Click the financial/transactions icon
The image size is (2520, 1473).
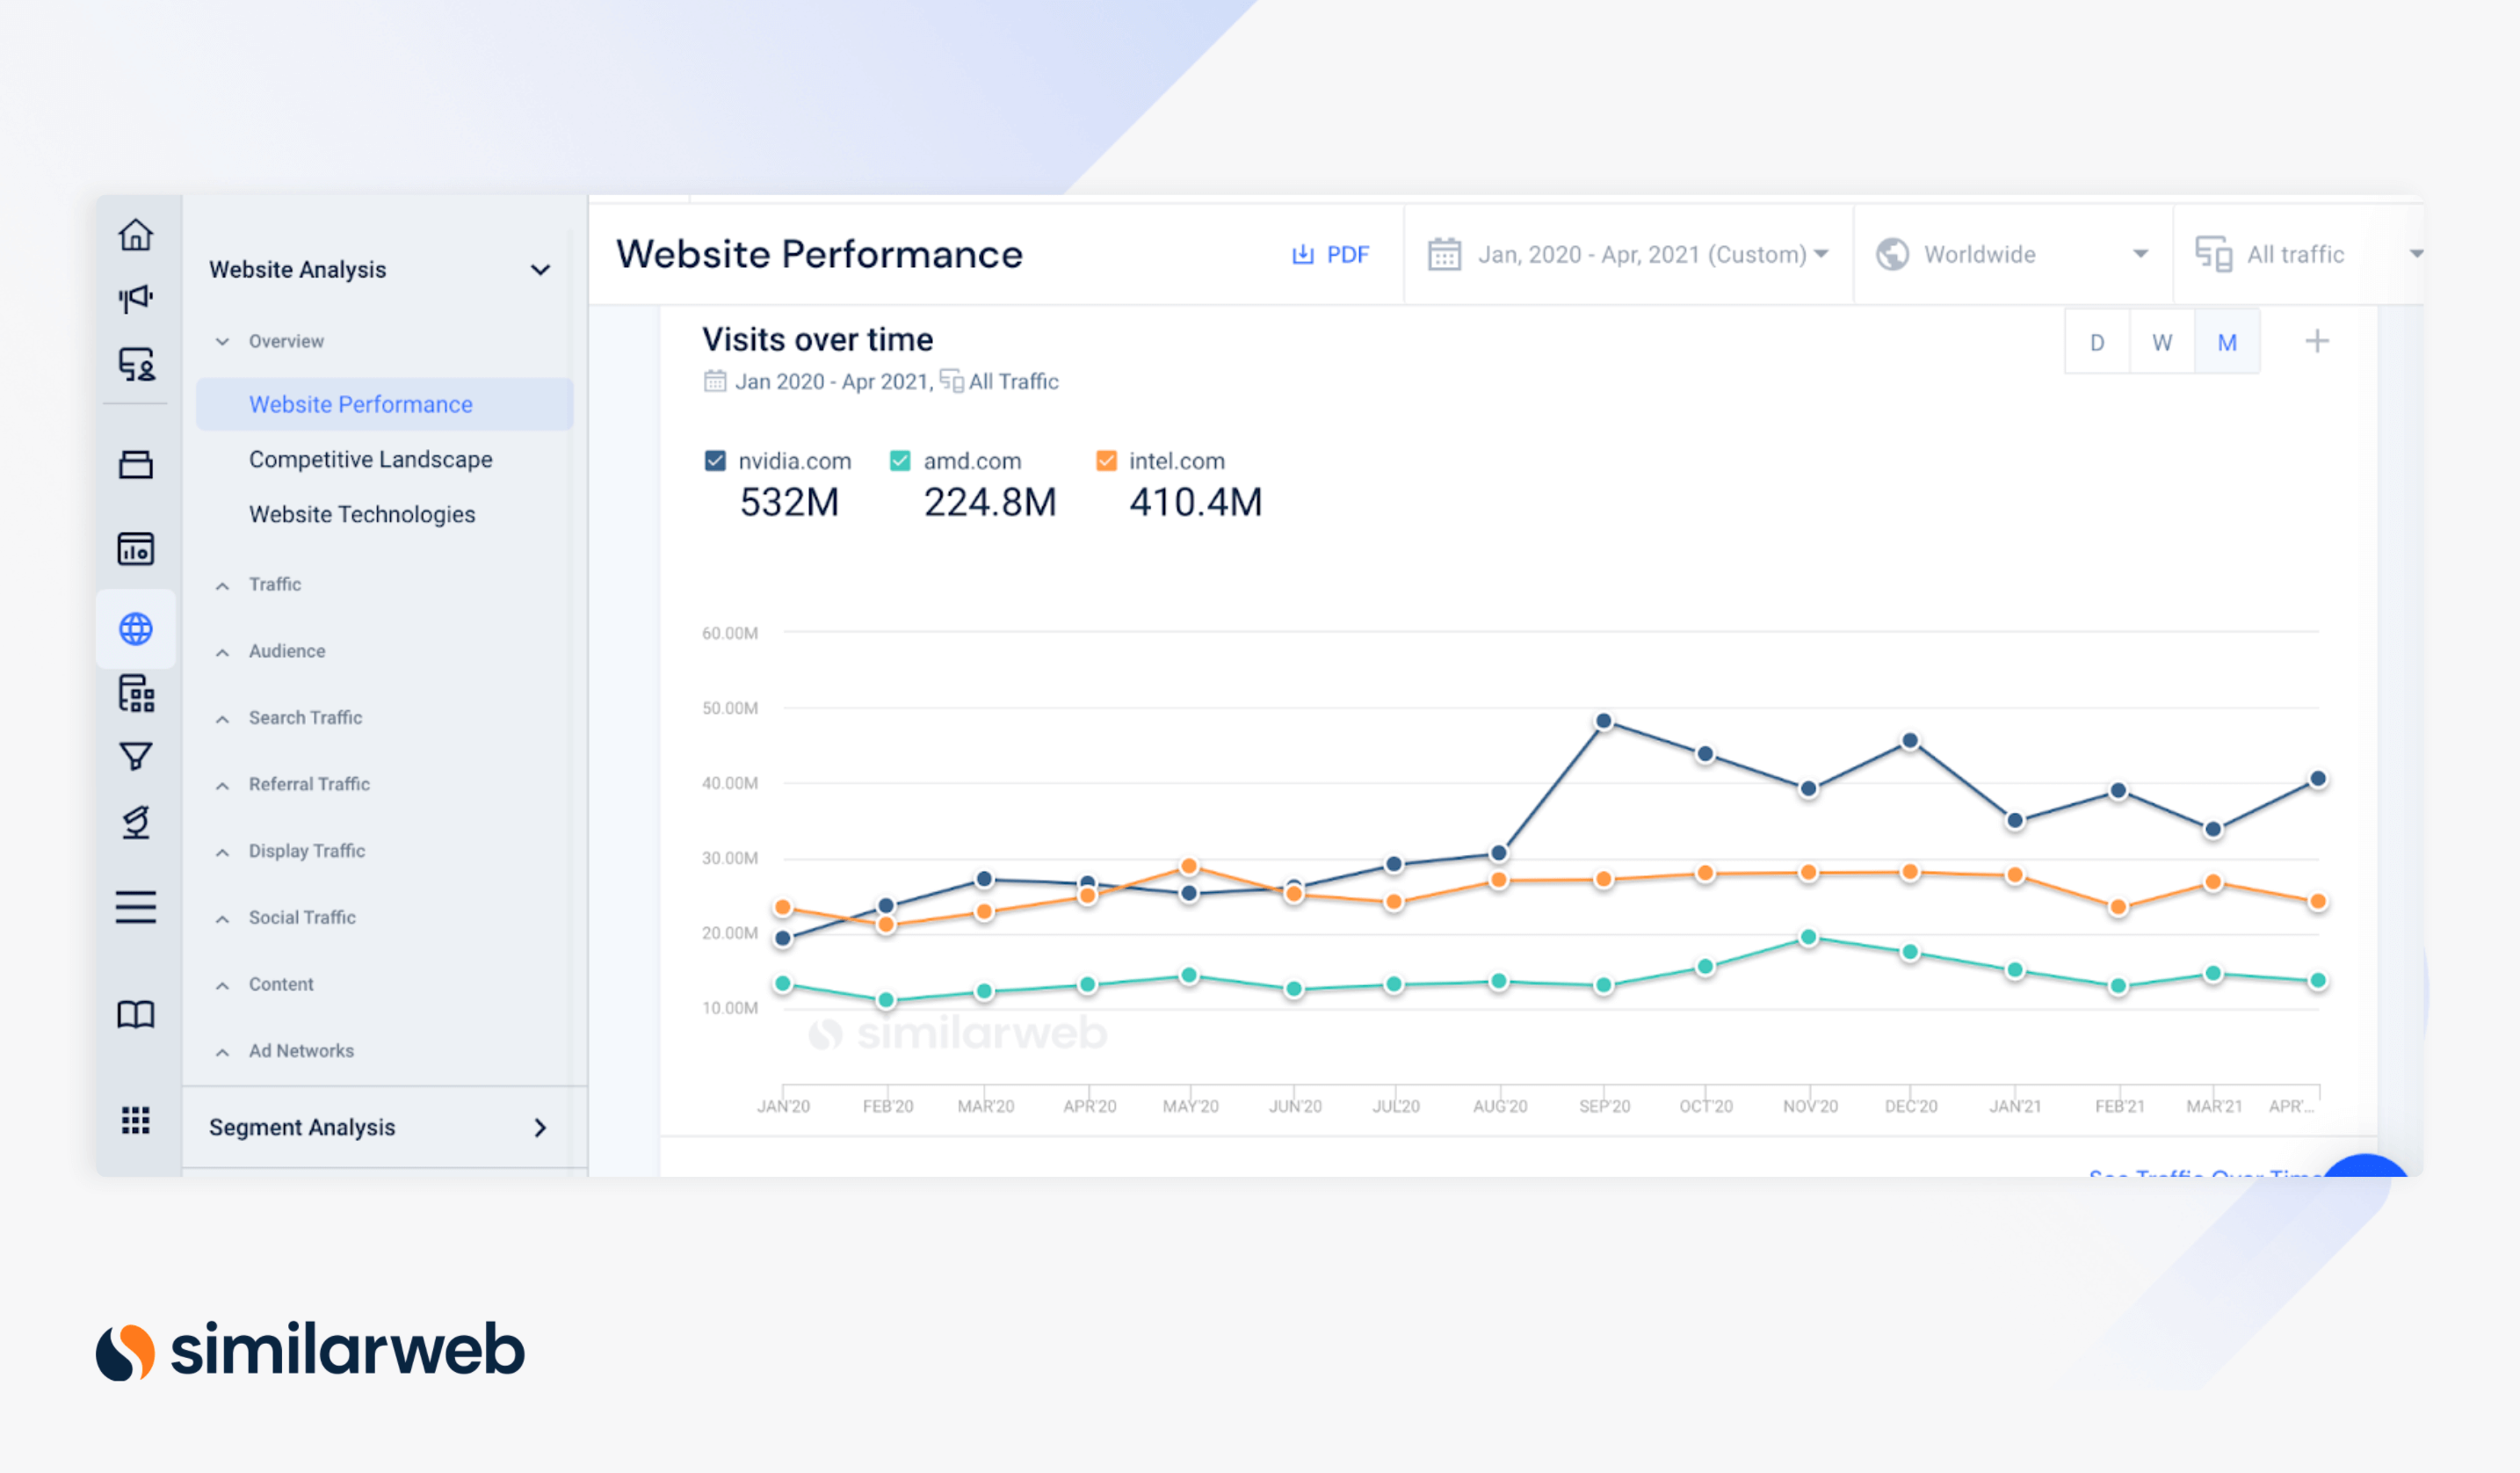click(x=137, y=463)
